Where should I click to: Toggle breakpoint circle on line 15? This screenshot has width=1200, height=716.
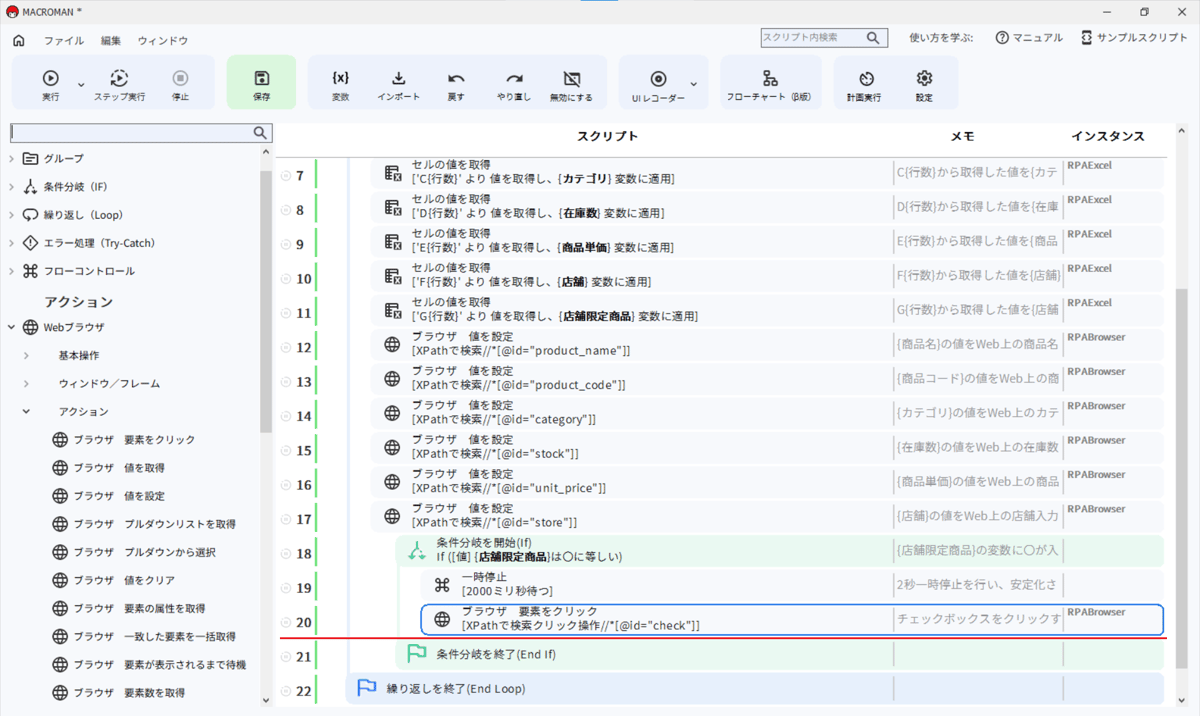click(286, 451)
